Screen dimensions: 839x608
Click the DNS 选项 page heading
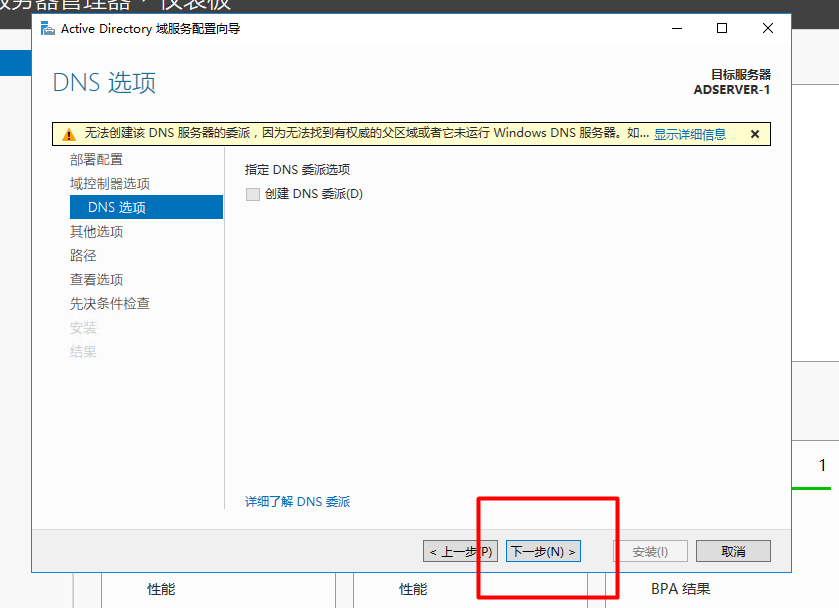(104, 83)
